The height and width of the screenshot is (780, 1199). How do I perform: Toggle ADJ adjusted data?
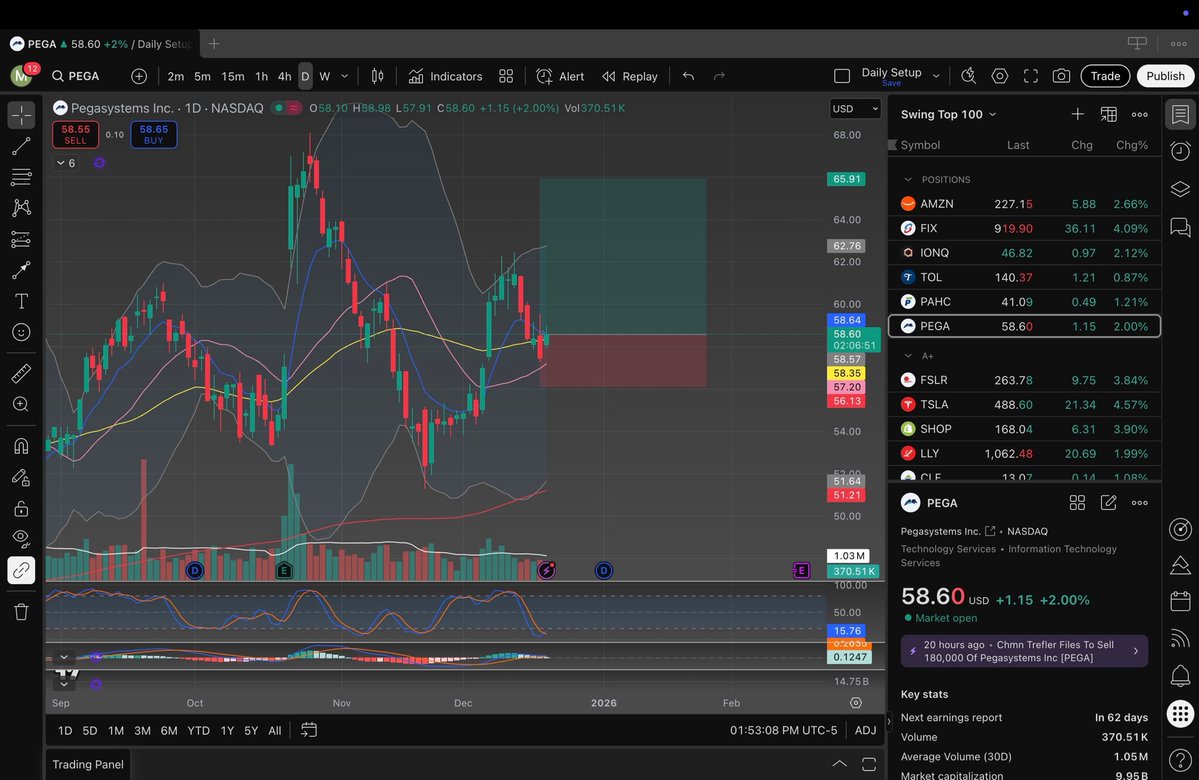point(866,731)
